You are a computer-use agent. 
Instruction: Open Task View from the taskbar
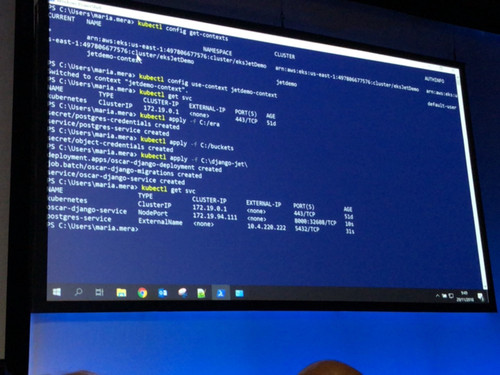[99, 293]
